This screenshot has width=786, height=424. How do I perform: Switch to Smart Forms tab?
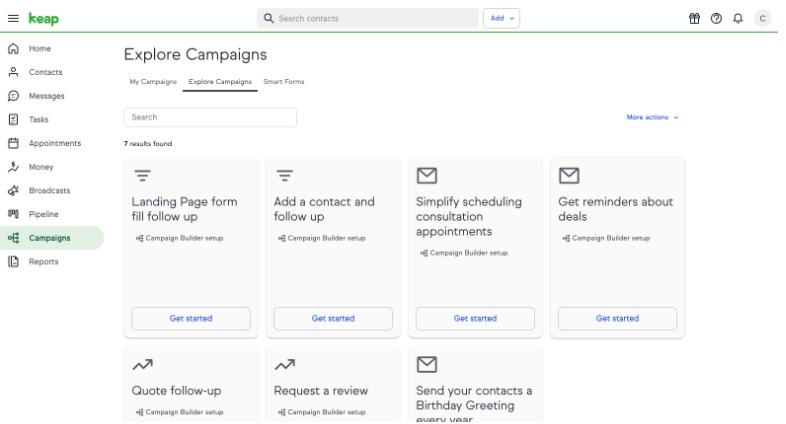[x=283, y=81]
